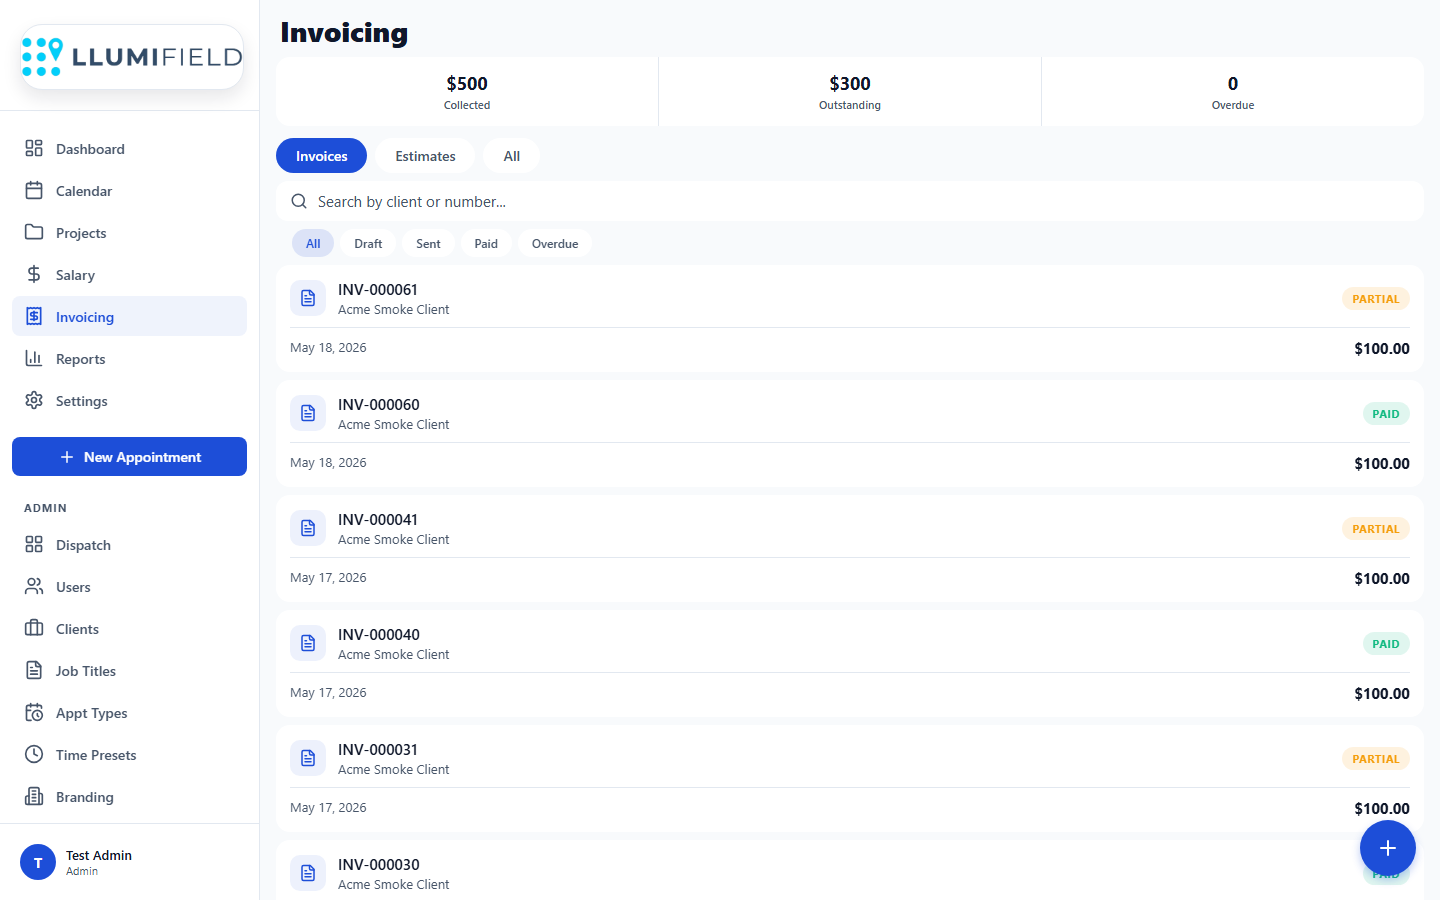Click the Clients briefcase icon
1440x900 pixels.
(34, 628)
